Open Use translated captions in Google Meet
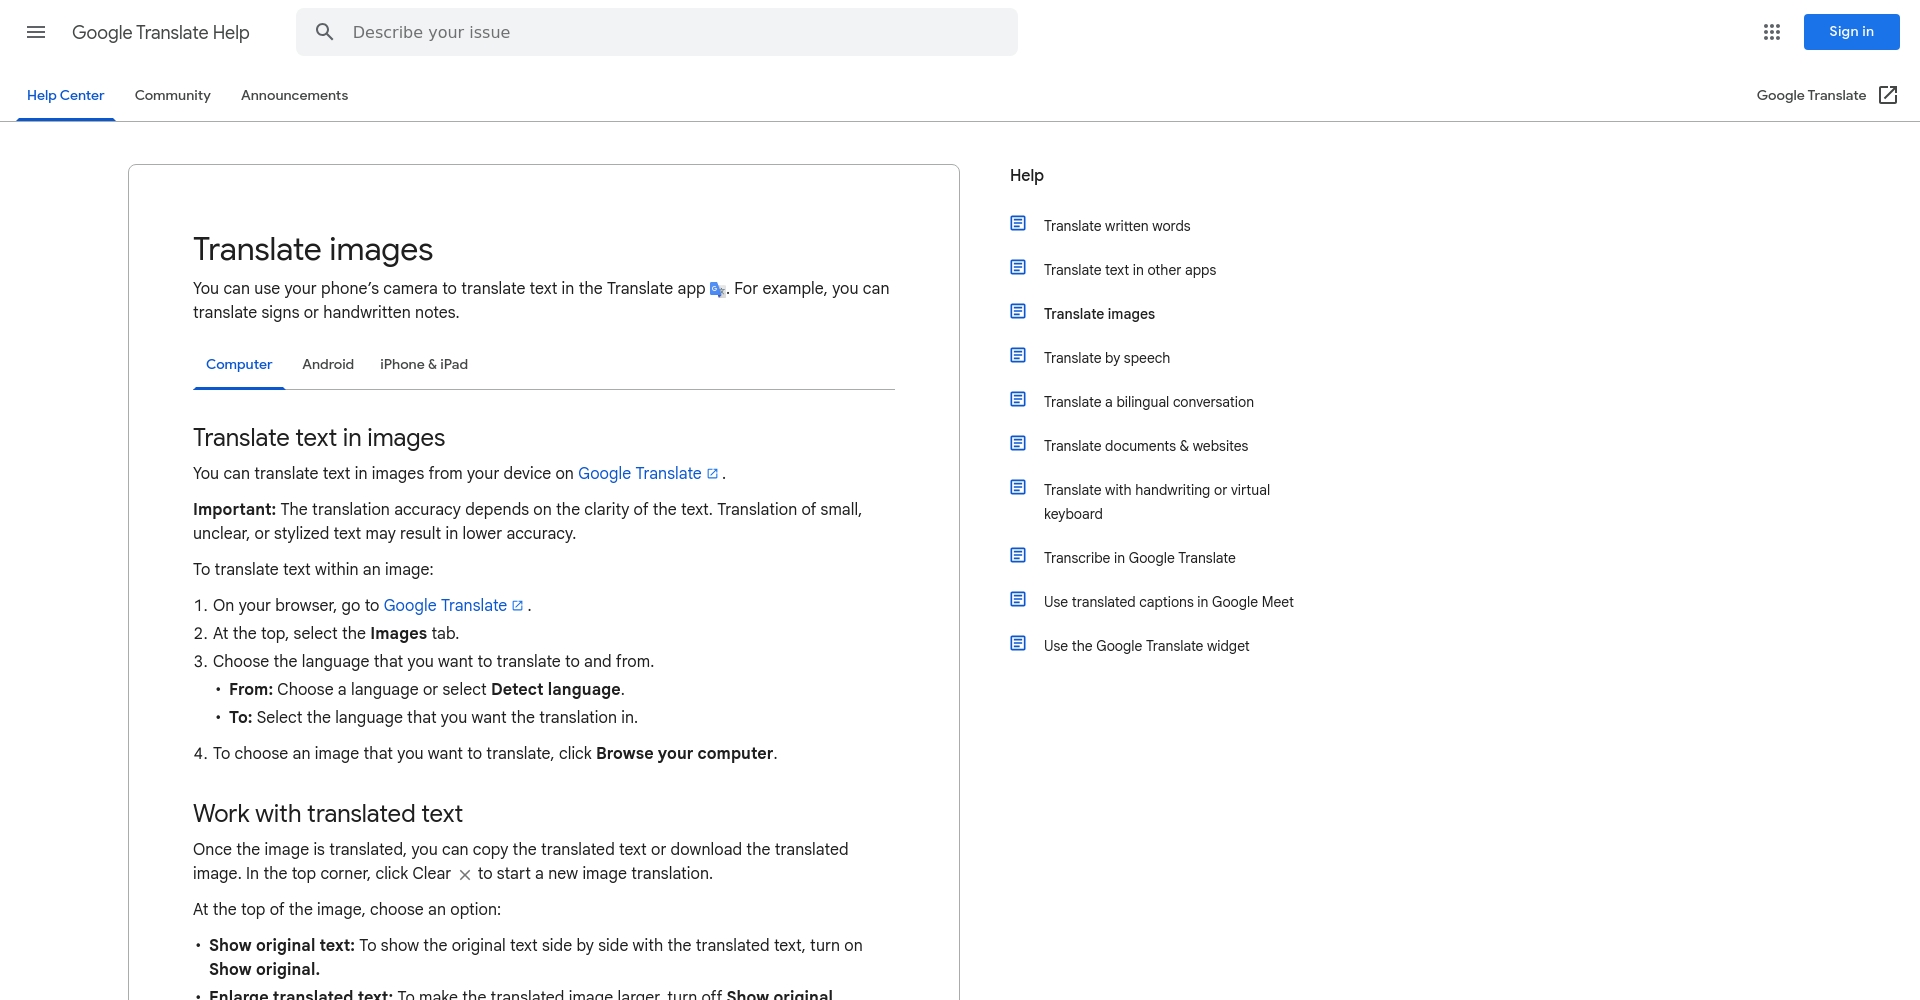 click(1168, 602)
